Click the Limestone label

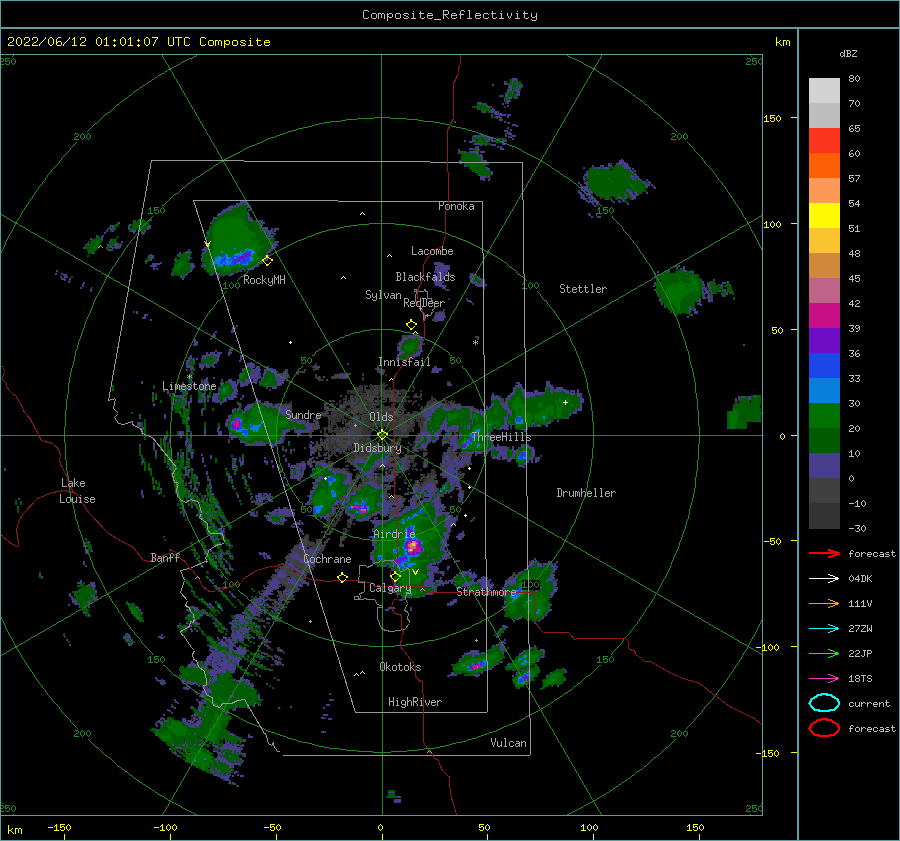[x=189, y=386]
